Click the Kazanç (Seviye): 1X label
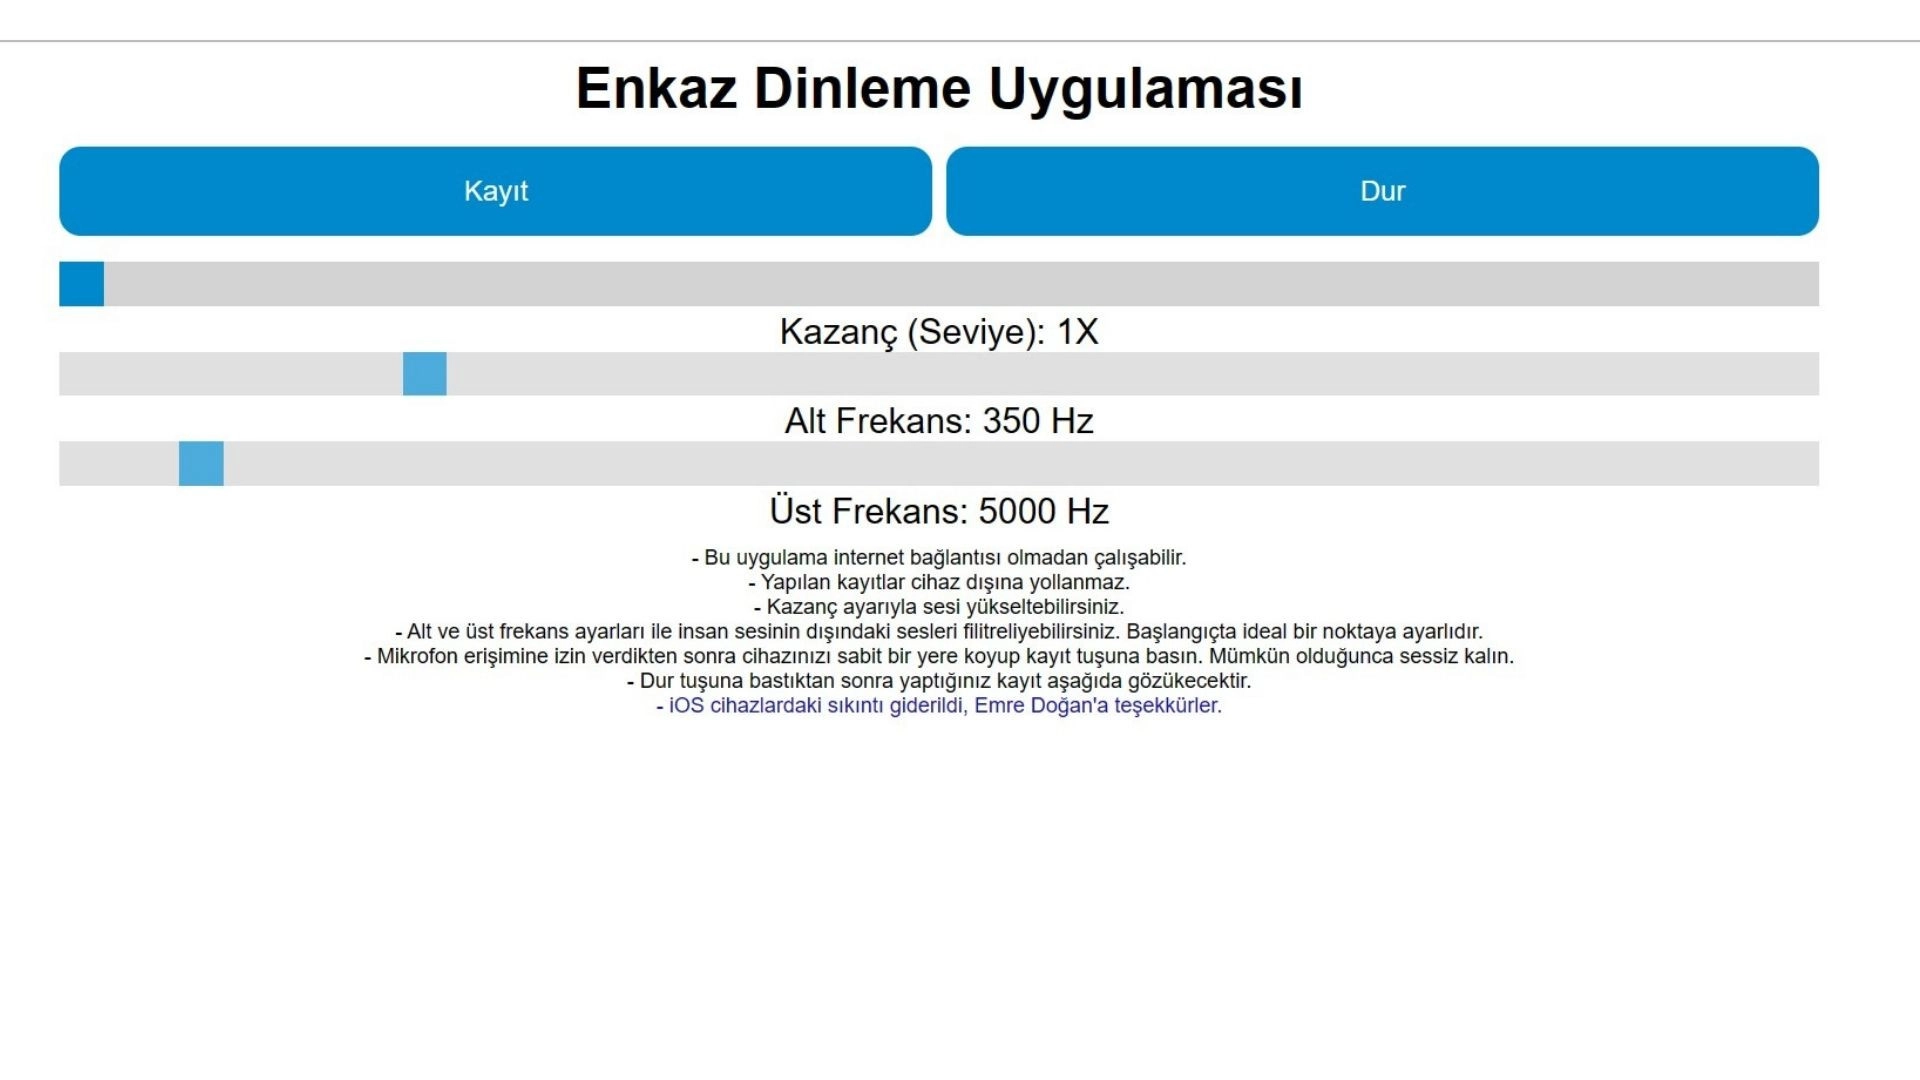This screenshot has width=1920, height=1080. click(x=939, y=332)
